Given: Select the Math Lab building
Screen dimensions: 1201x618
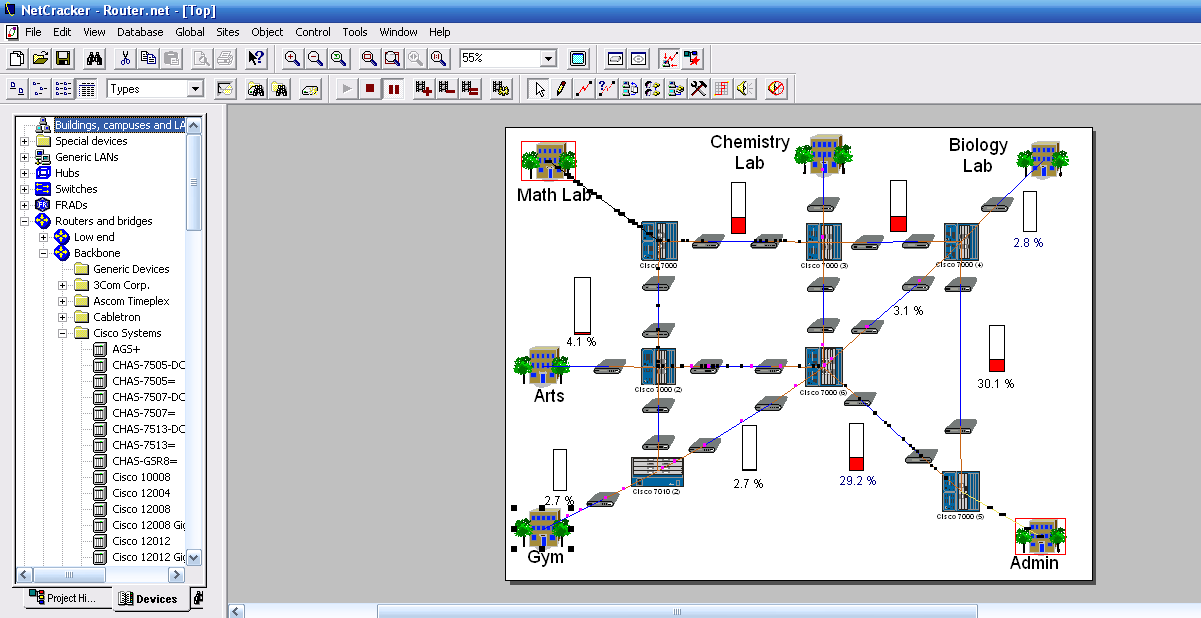Looking at the screenshot, I should coord(550,162).
